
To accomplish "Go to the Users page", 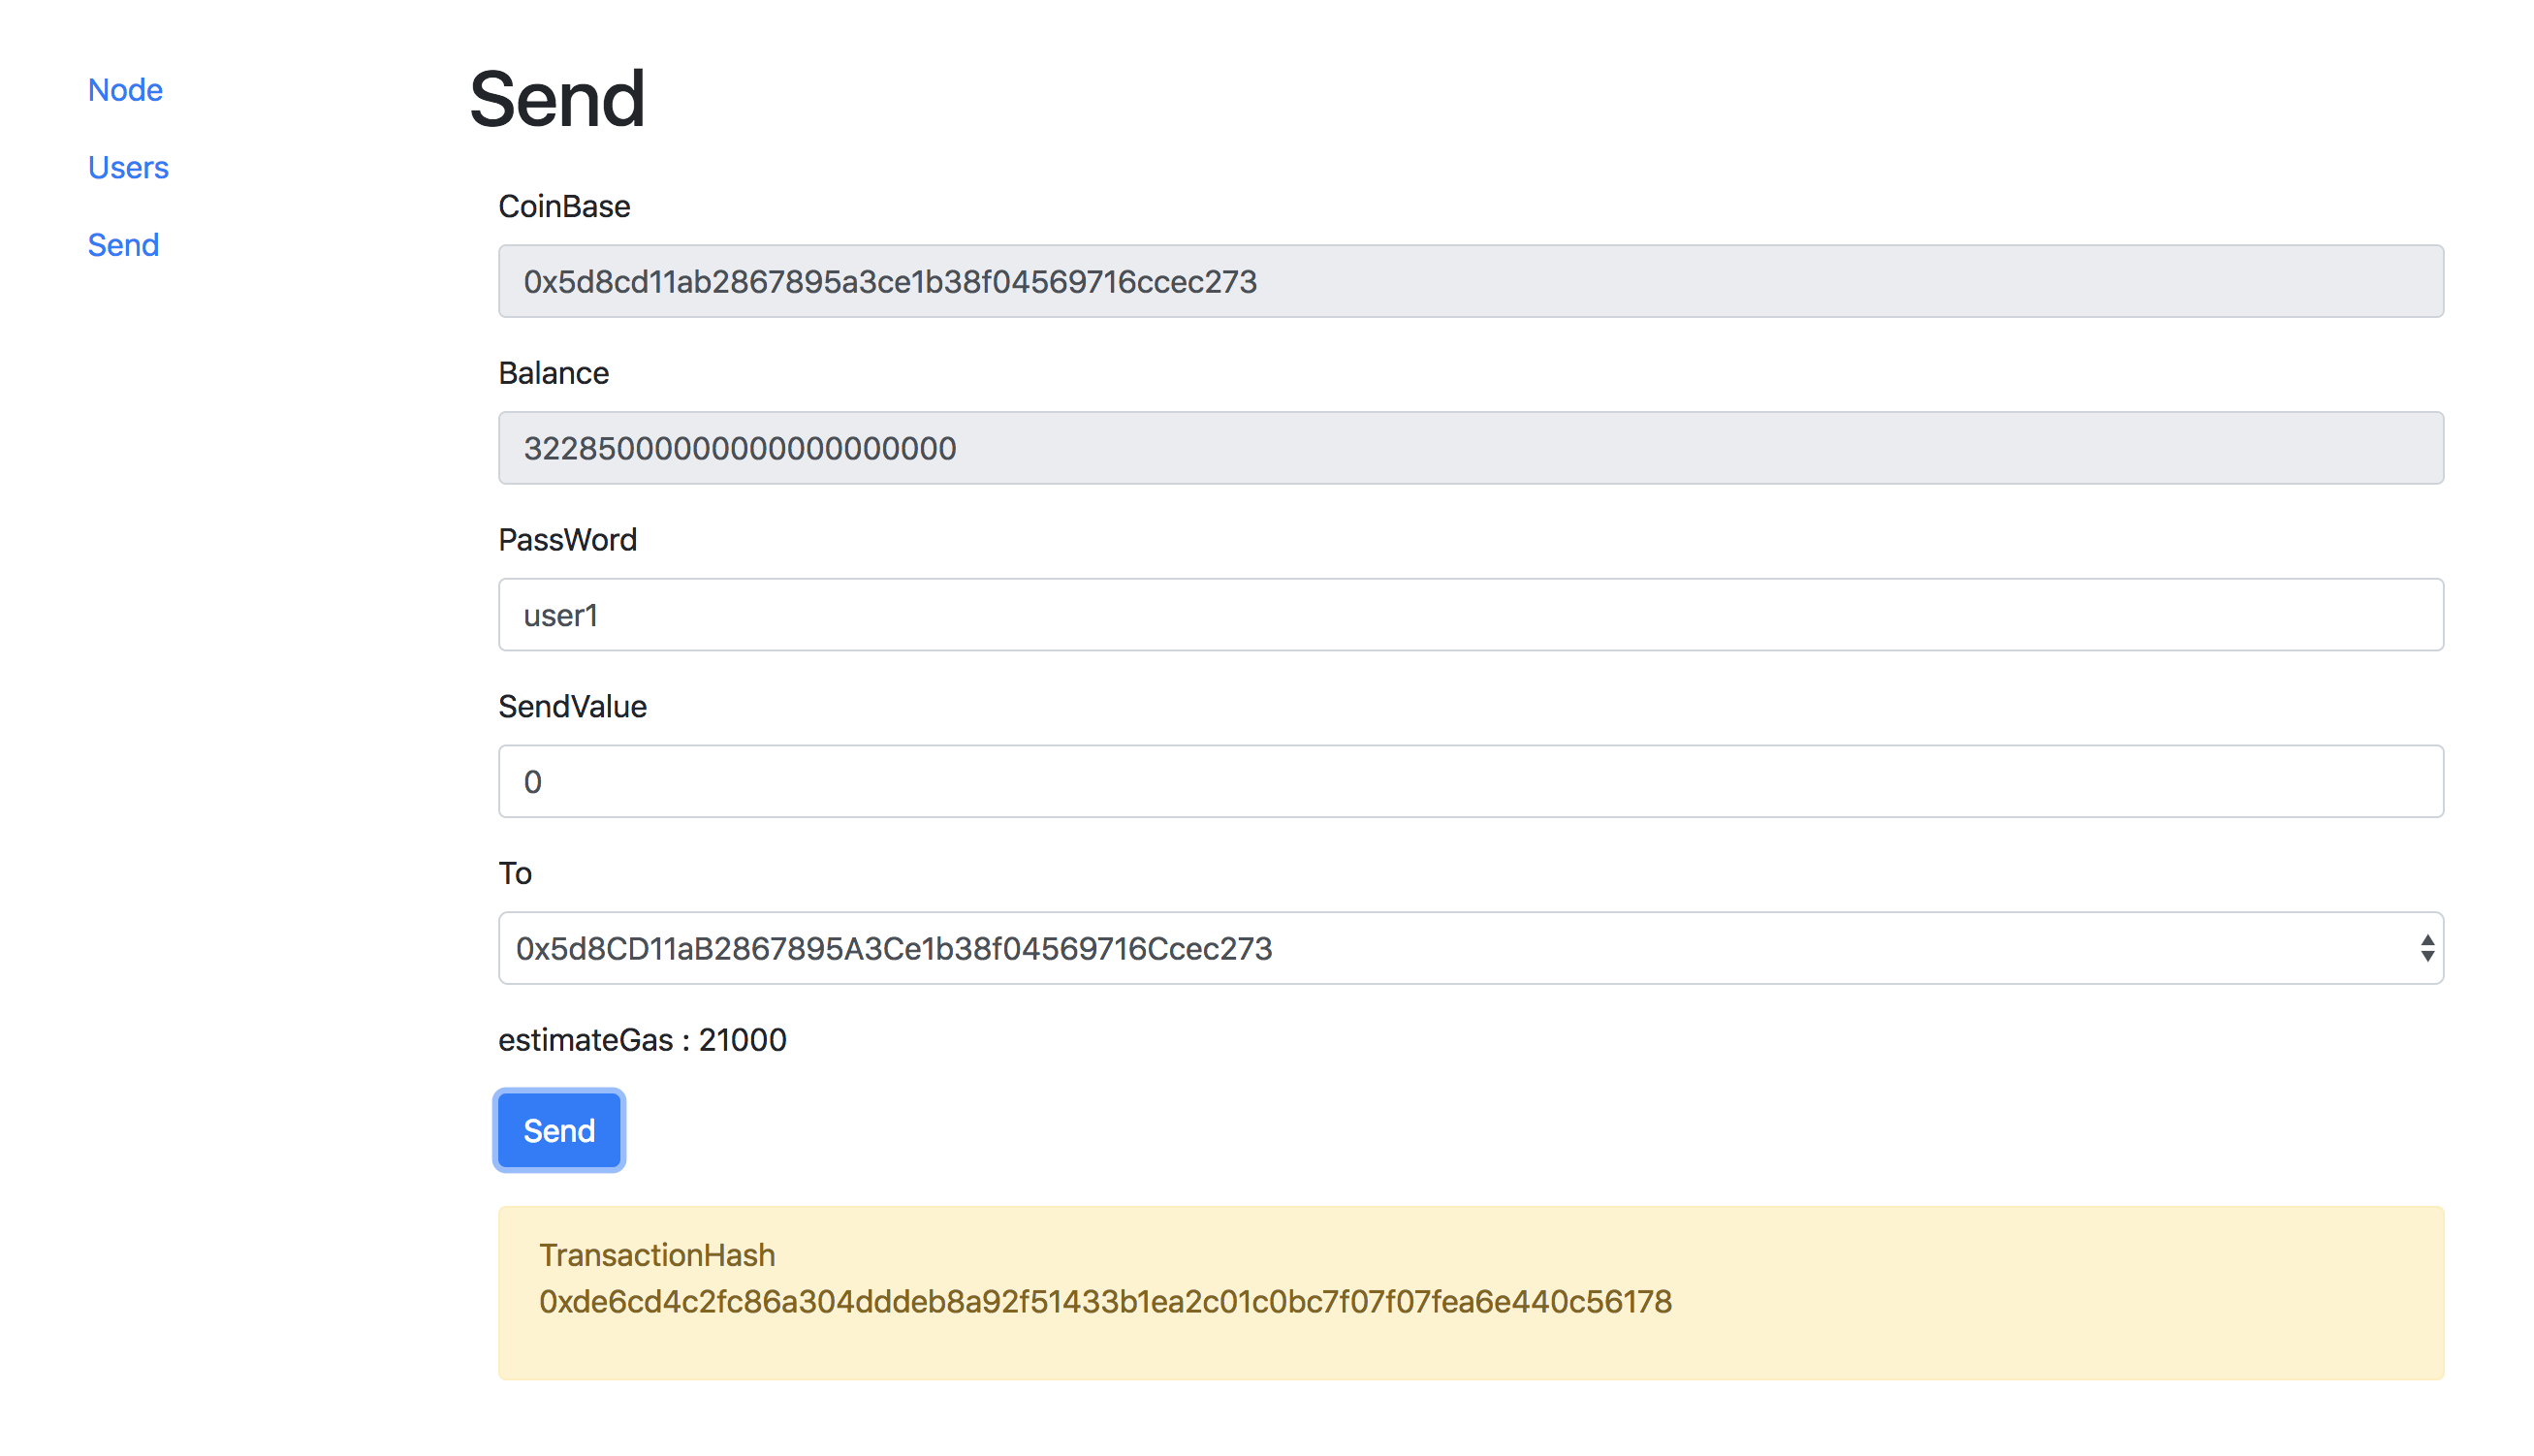I will (x=128, y=167).
